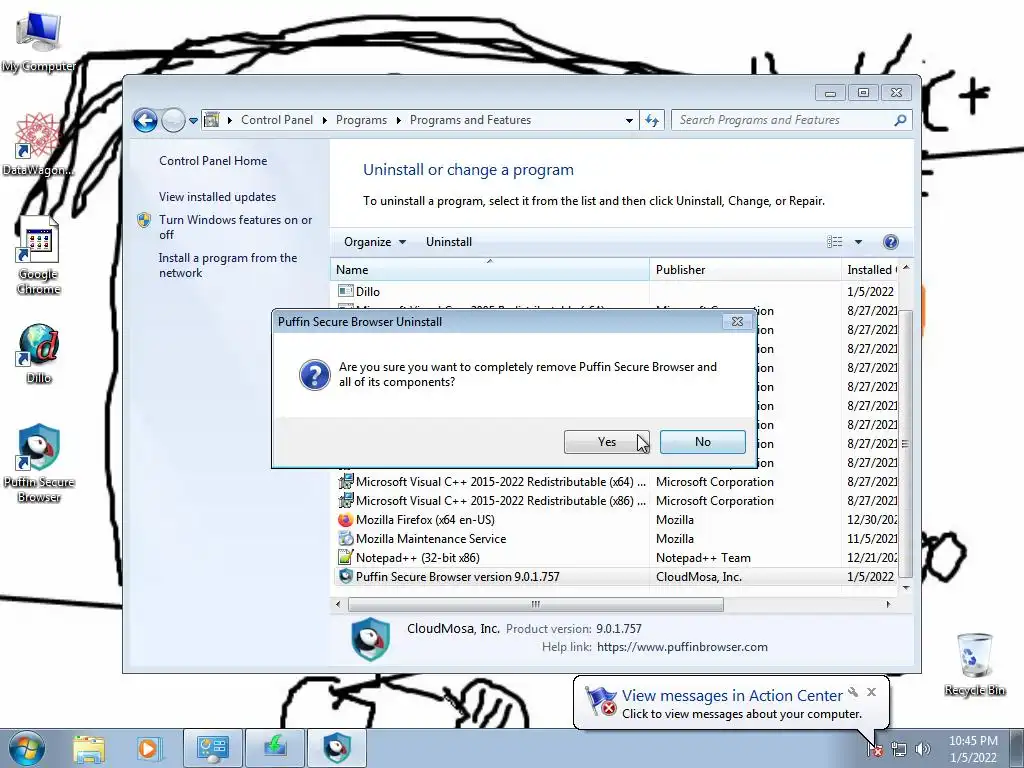Open the Recycle Bin
This screenshot has width=1024, height=768.
coord(974,664)
